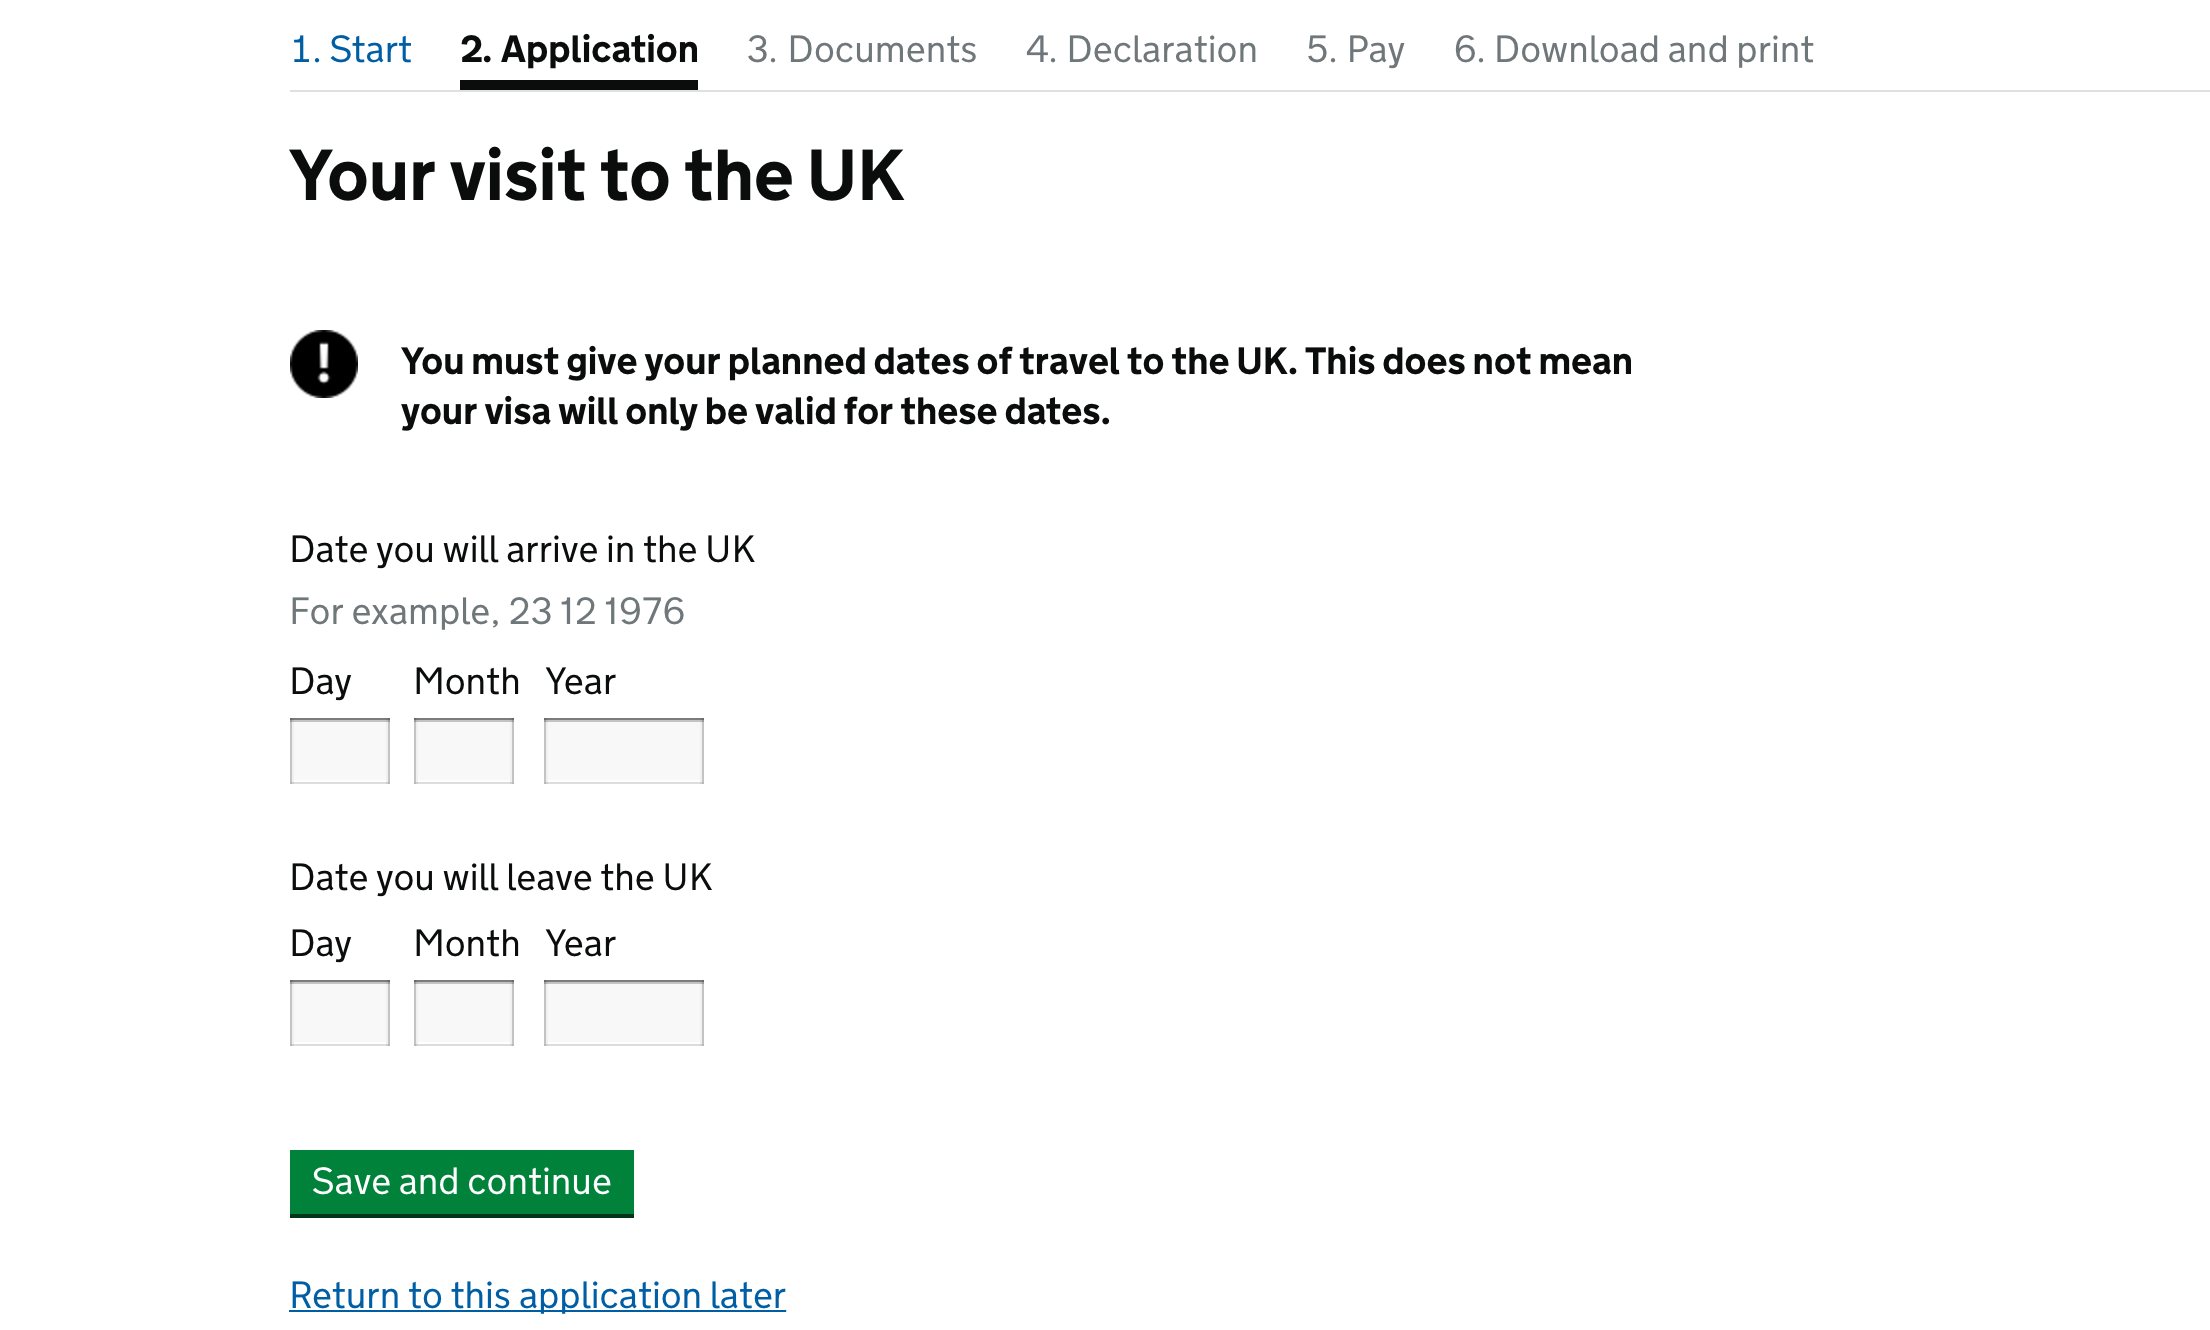Click the arrival Year input field

tap(623, 749)
